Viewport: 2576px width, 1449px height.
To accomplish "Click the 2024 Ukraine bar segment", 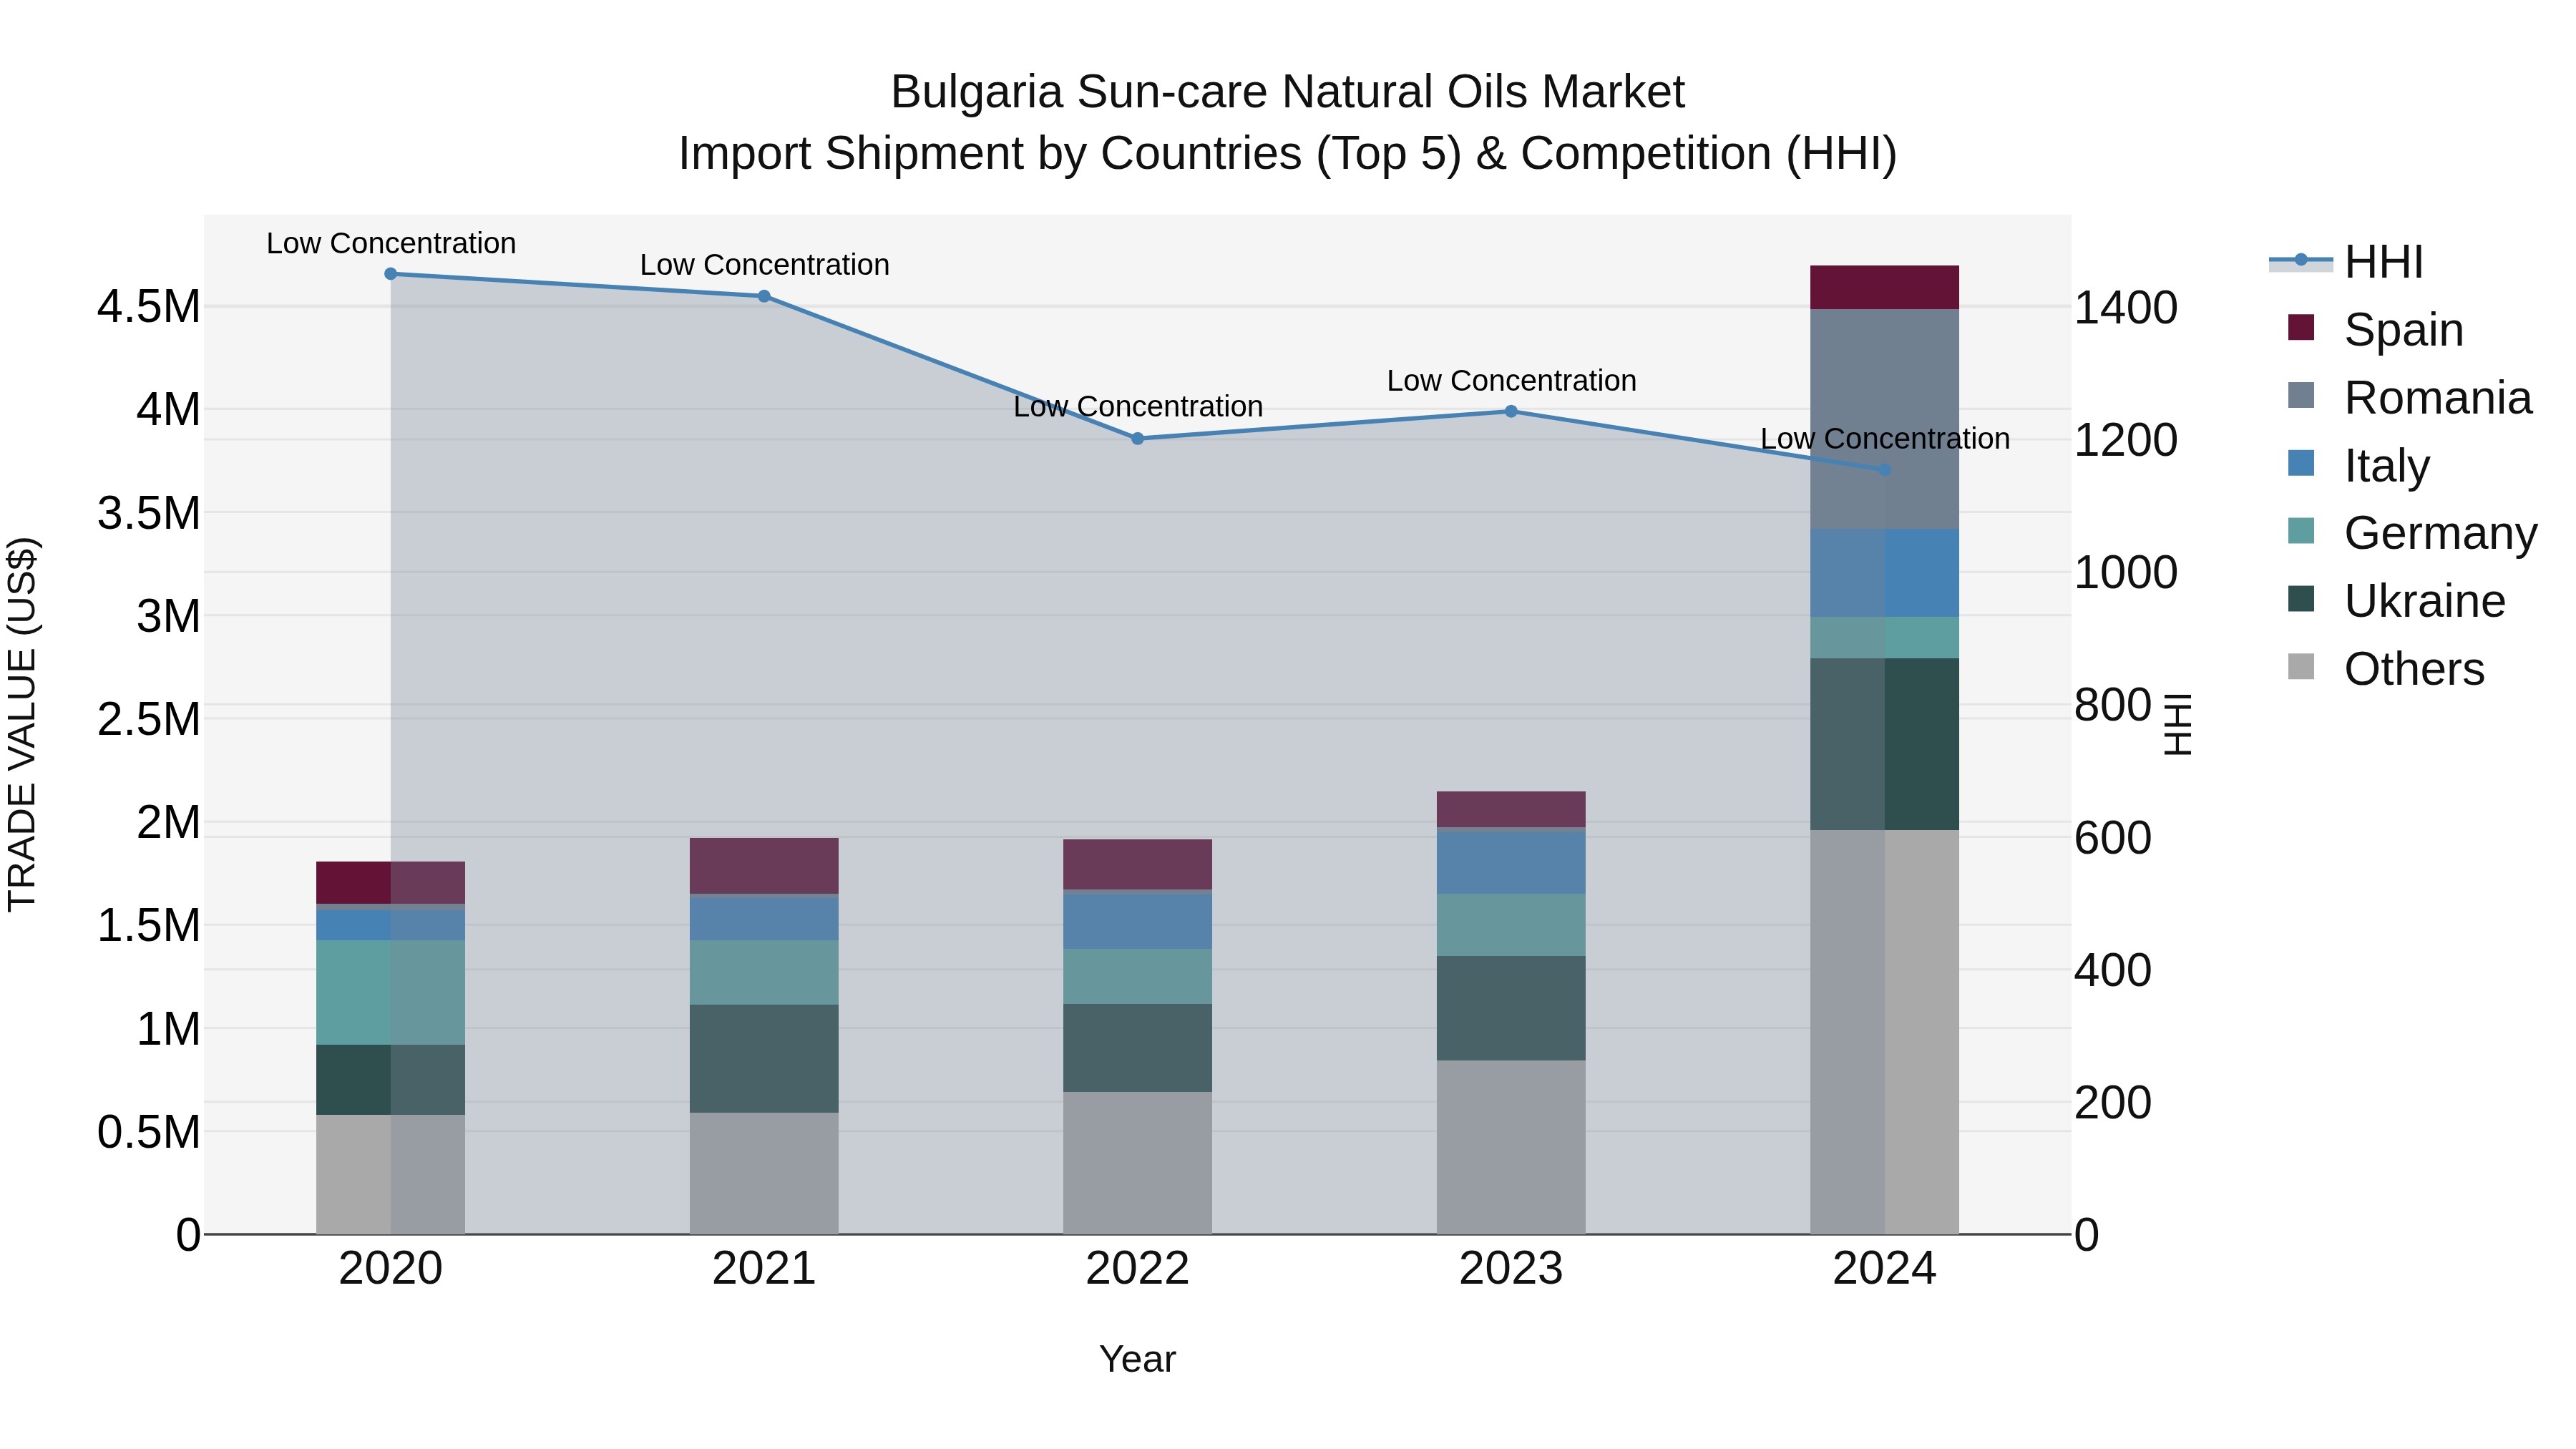I will (x=1885, y=744).
